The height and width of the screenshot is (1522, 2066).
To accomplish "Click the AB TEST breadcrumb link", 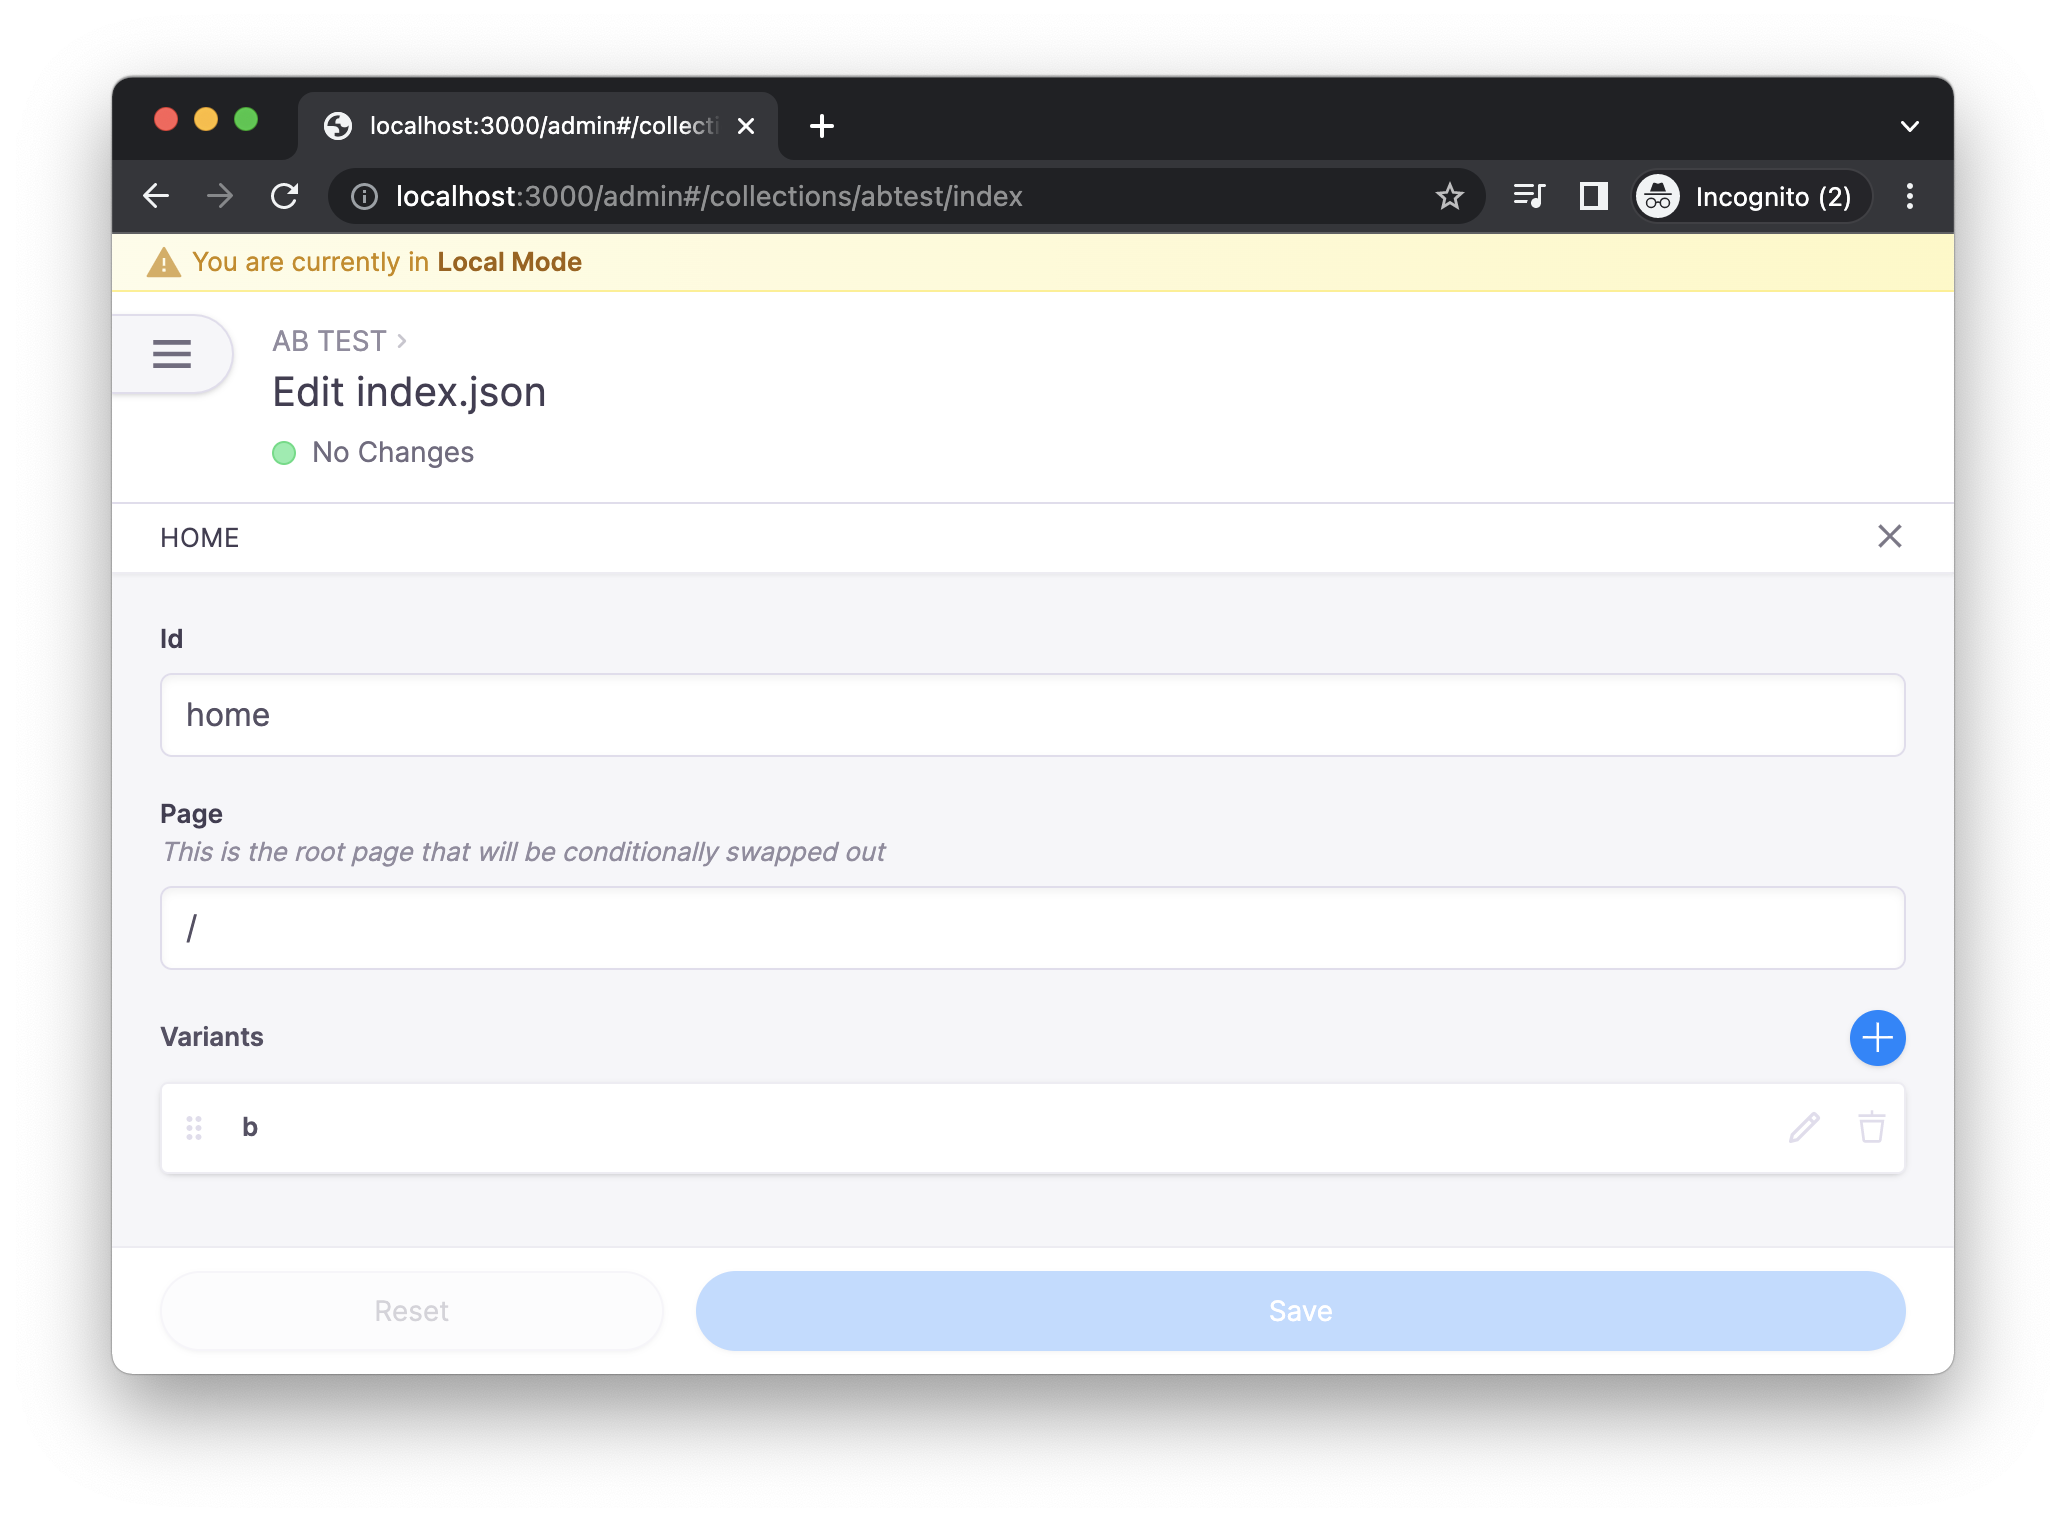I will (329, 342).
